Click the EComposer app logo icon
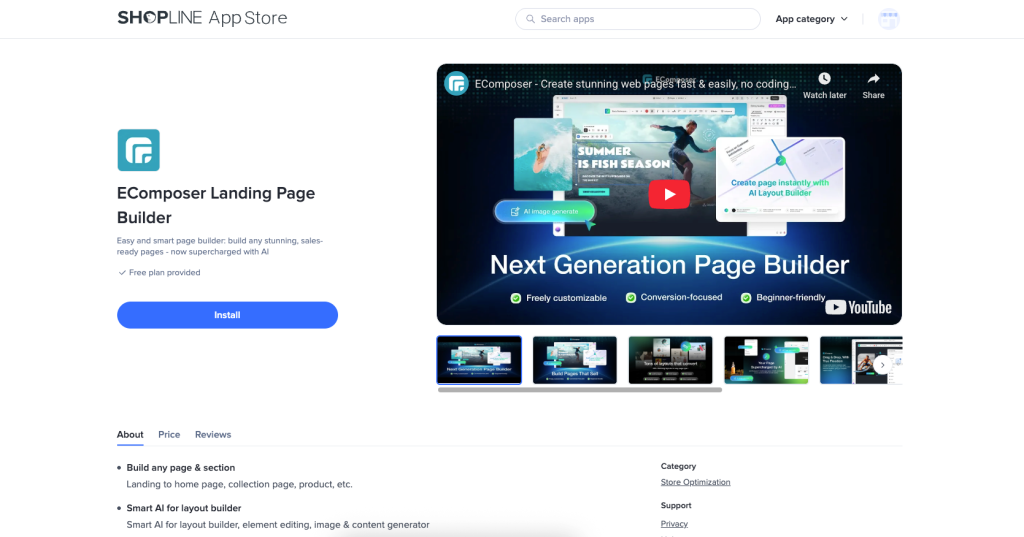 pos(138,150)
